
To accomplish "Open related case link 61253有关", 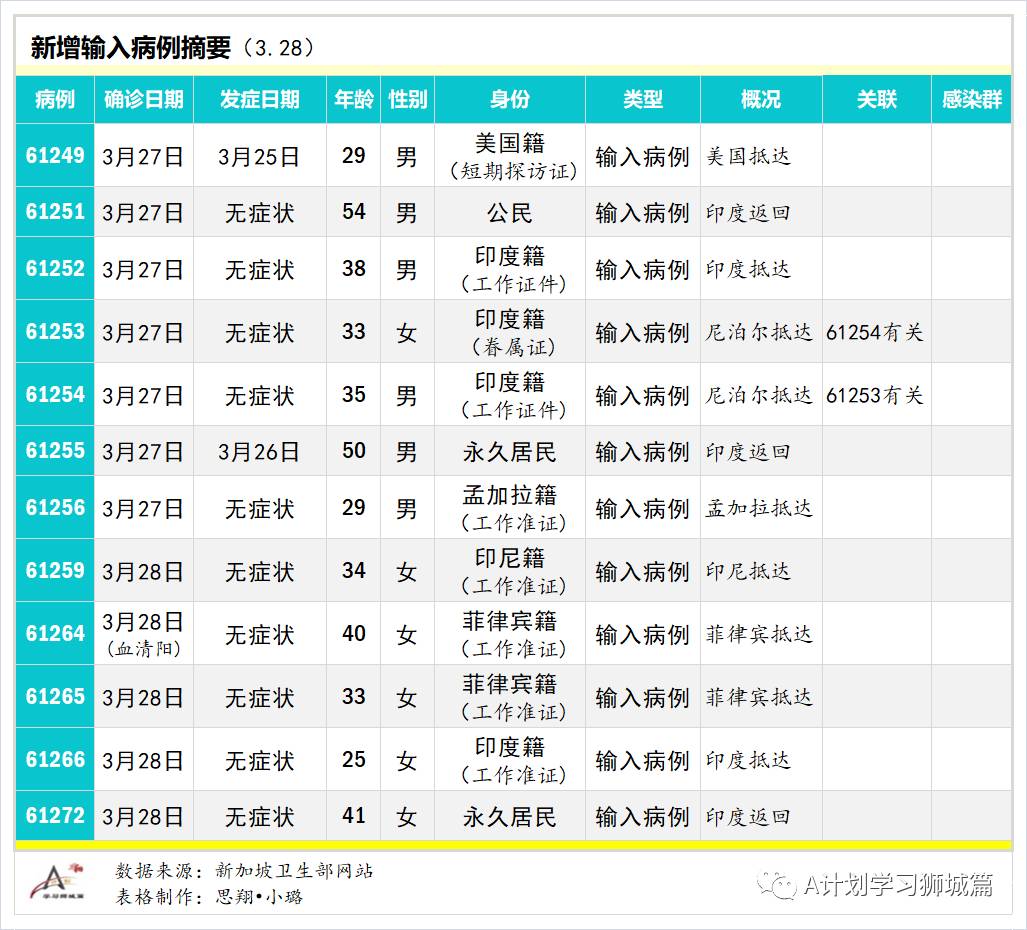I will [x=874, y=394].
